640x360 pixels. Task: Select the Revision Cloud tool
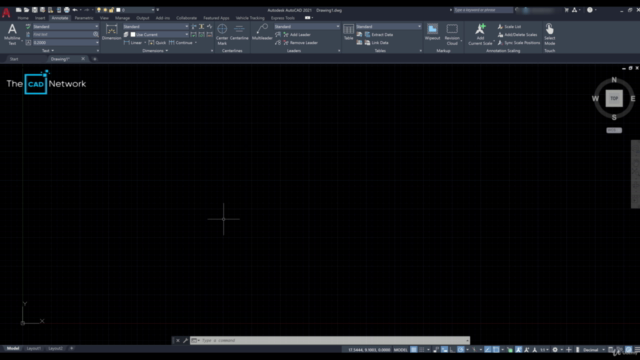pyautogui.click(x=452, y=34)
